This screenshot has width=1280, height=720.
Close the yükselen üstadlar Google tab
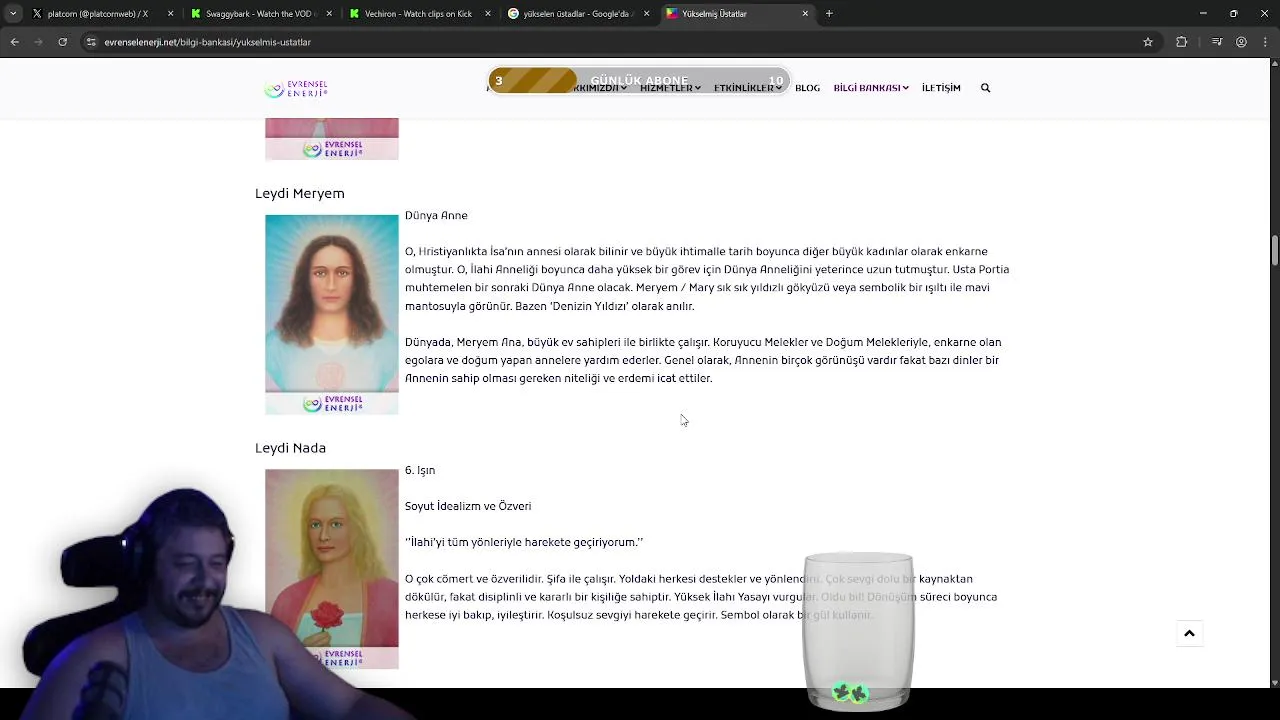(x=646, y=14)
